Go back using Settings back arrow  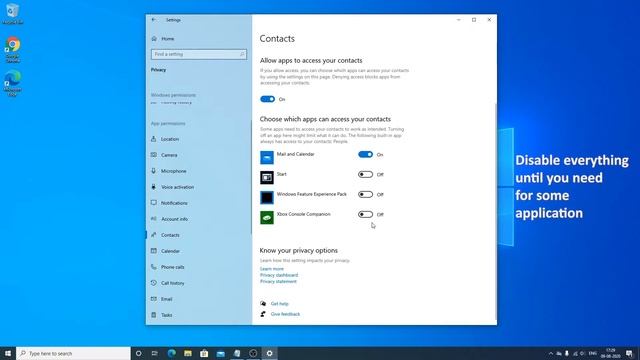pyautogui.click(x=153, y=20)
